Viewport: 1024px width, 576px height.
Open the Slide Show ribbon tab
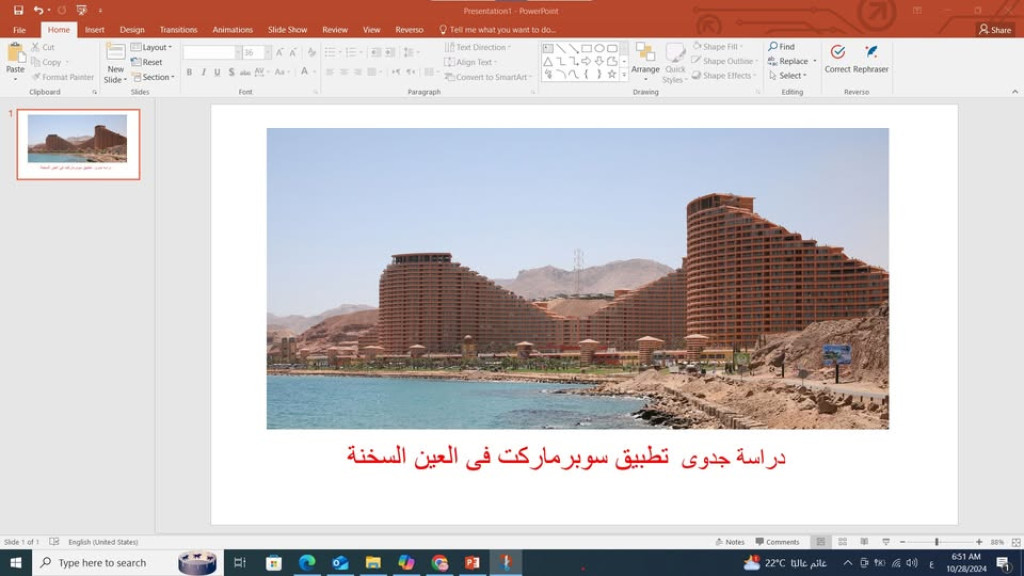click(x=287, y=29)
